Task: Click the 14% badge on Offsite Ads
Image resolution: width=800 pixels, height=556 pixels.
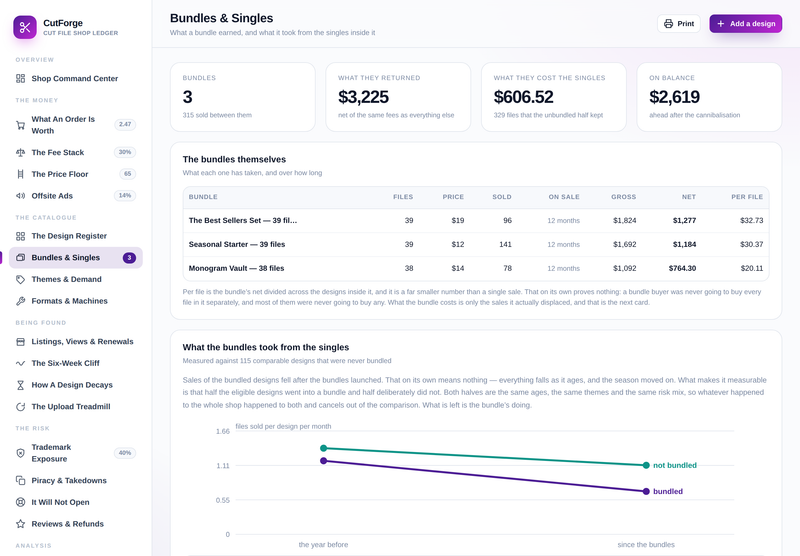Action: 125,196
